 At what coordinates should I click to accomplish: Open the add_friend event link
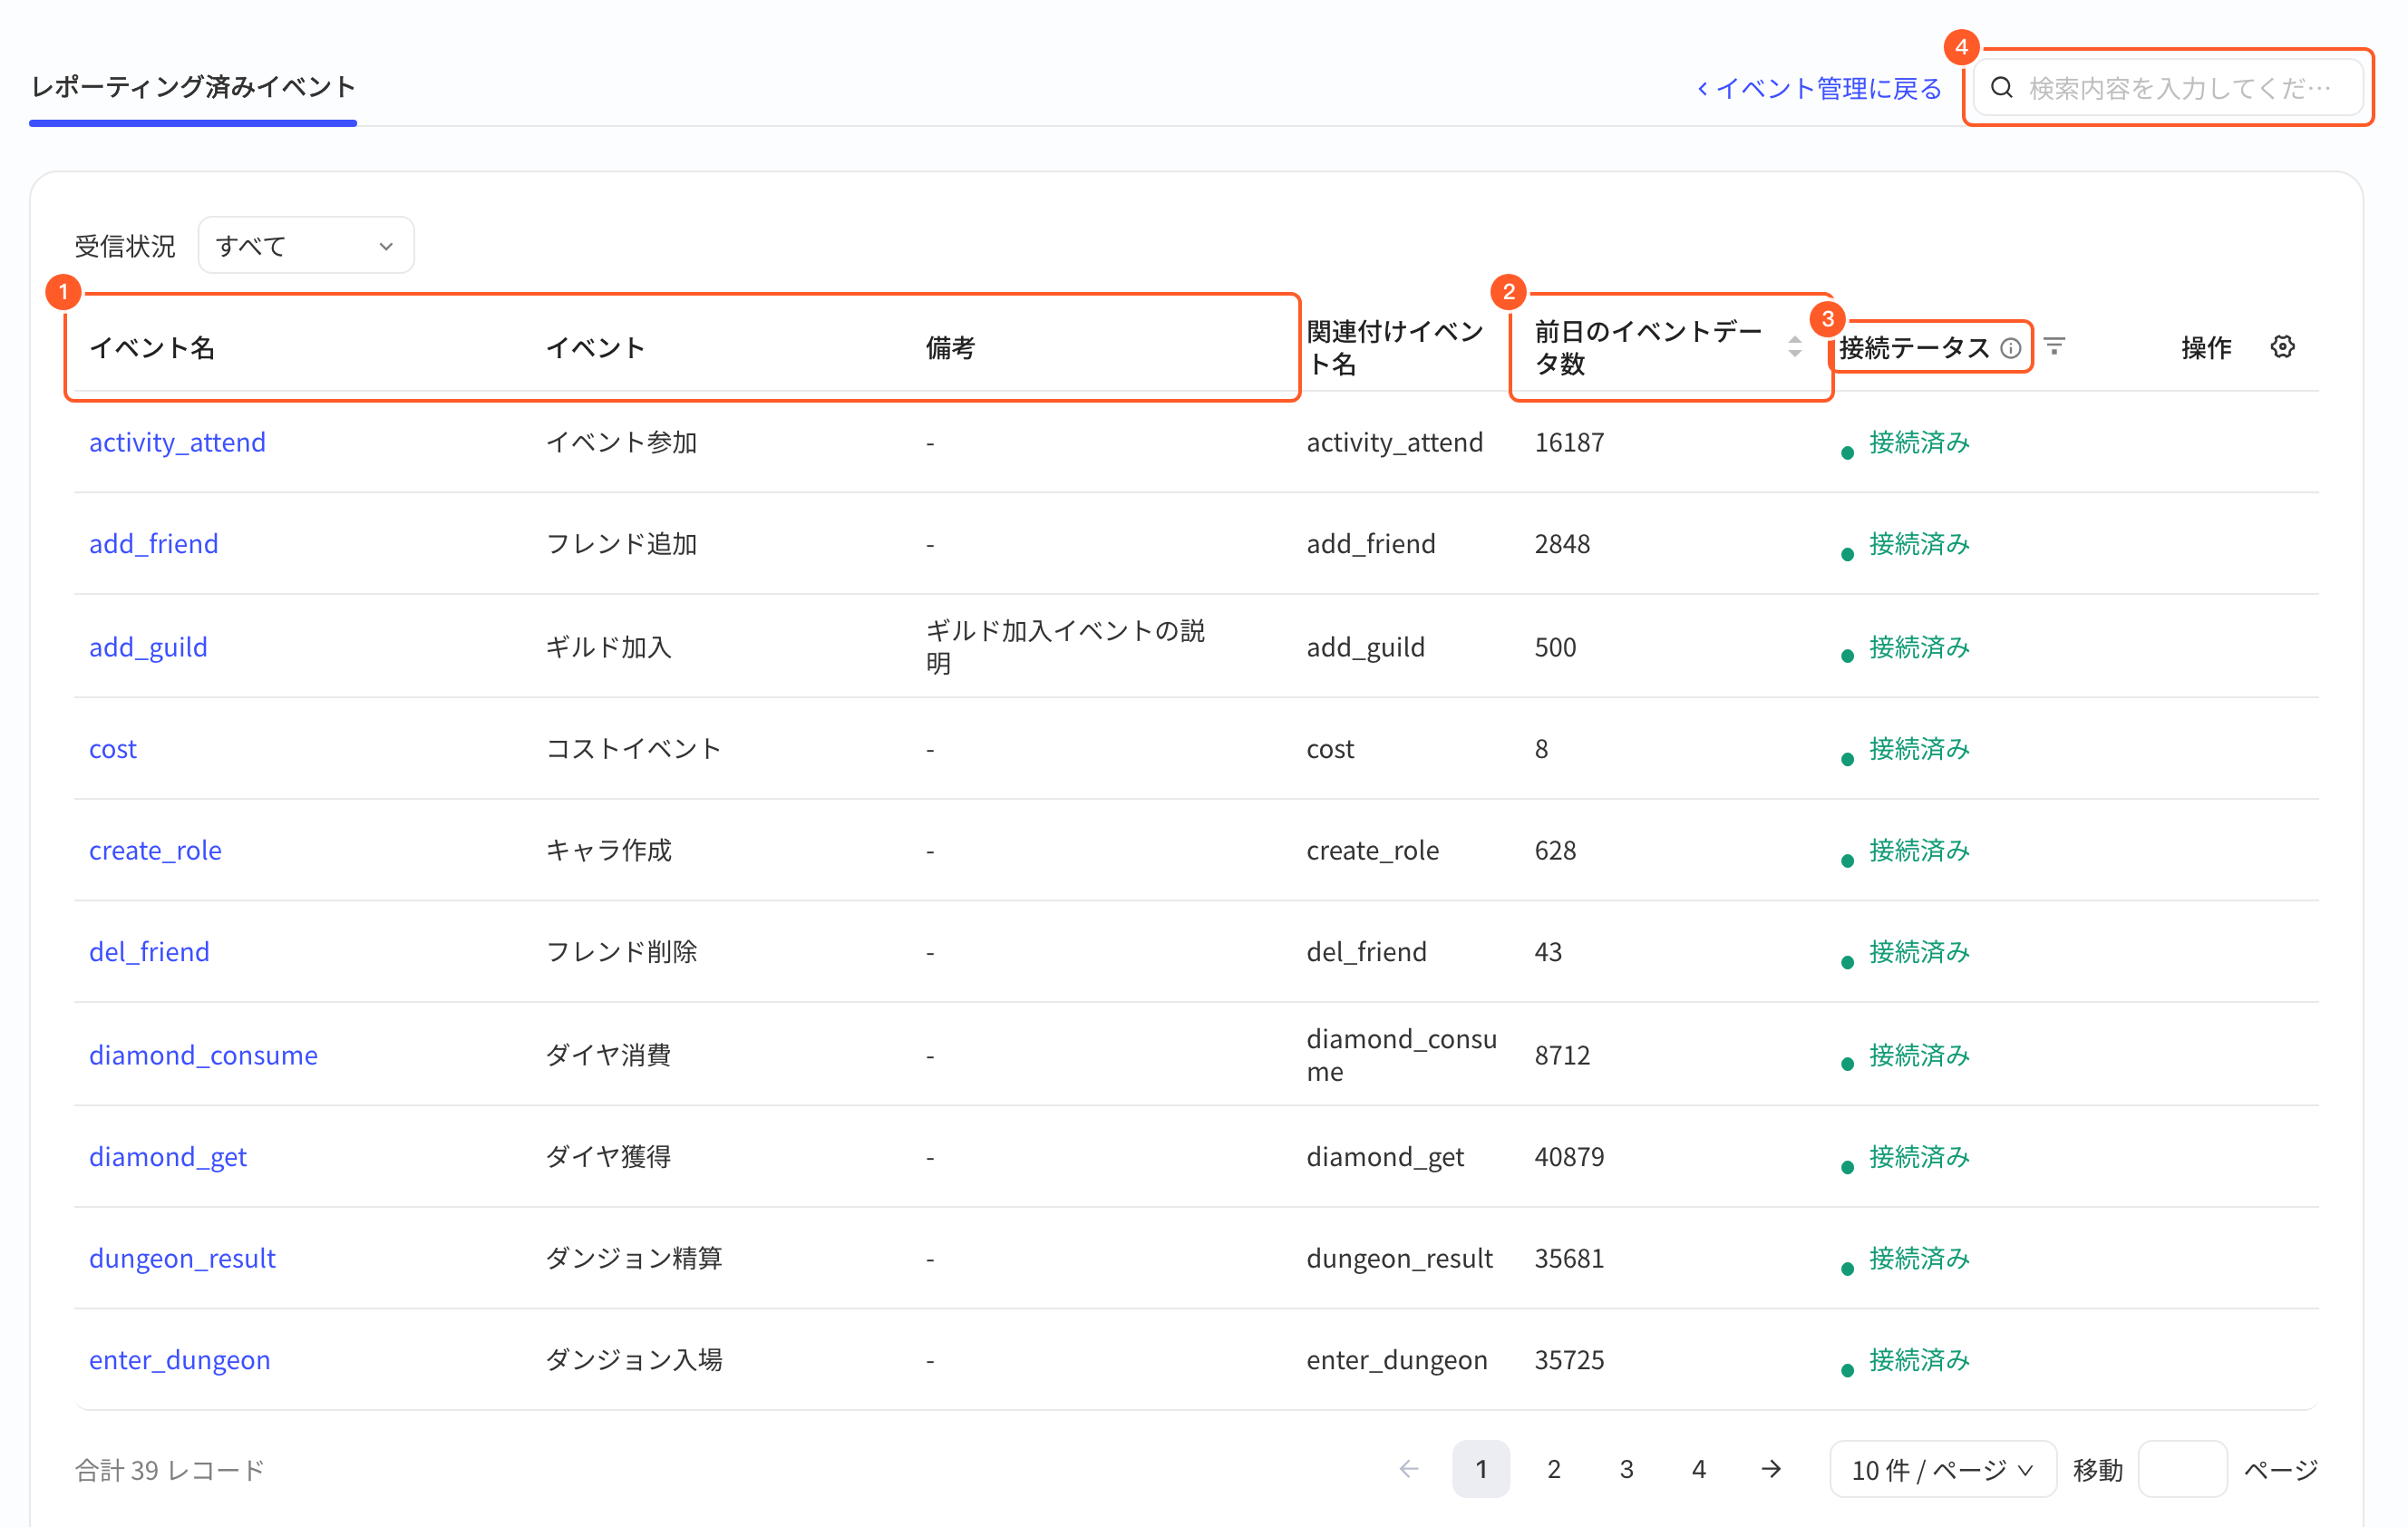click(x=153, y=543)
